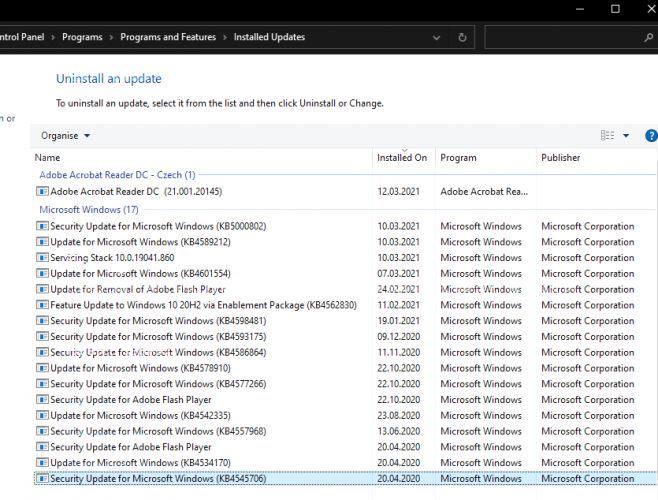The height and width of the screenshot is (500, 658).
Task: Maximize the Installed Updates window
Action: click(615, 9)
